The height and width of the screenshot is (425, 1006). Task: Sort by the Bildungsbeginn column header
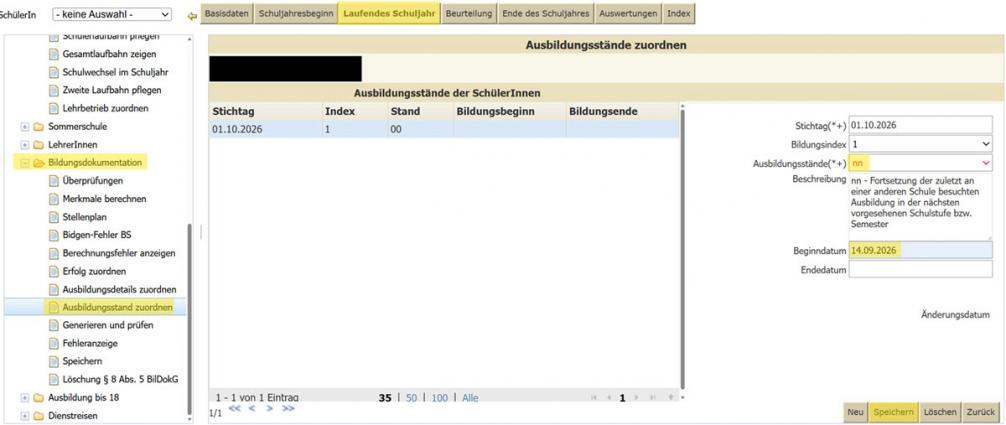click(495, 111)
